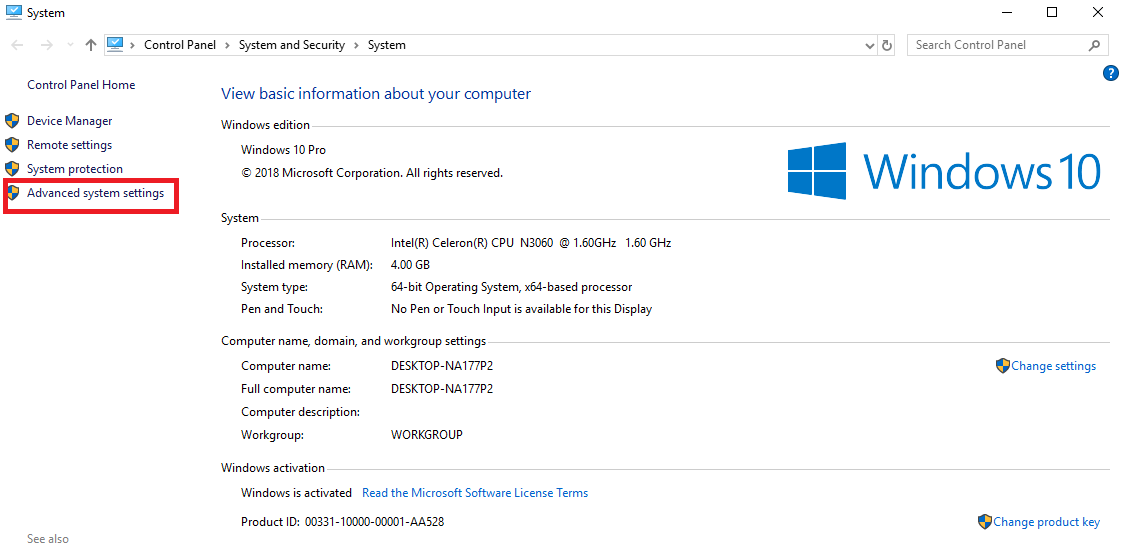The image size is (1121, 550).
Task: Maximize the System window
Action: (x=1052, y=12)
